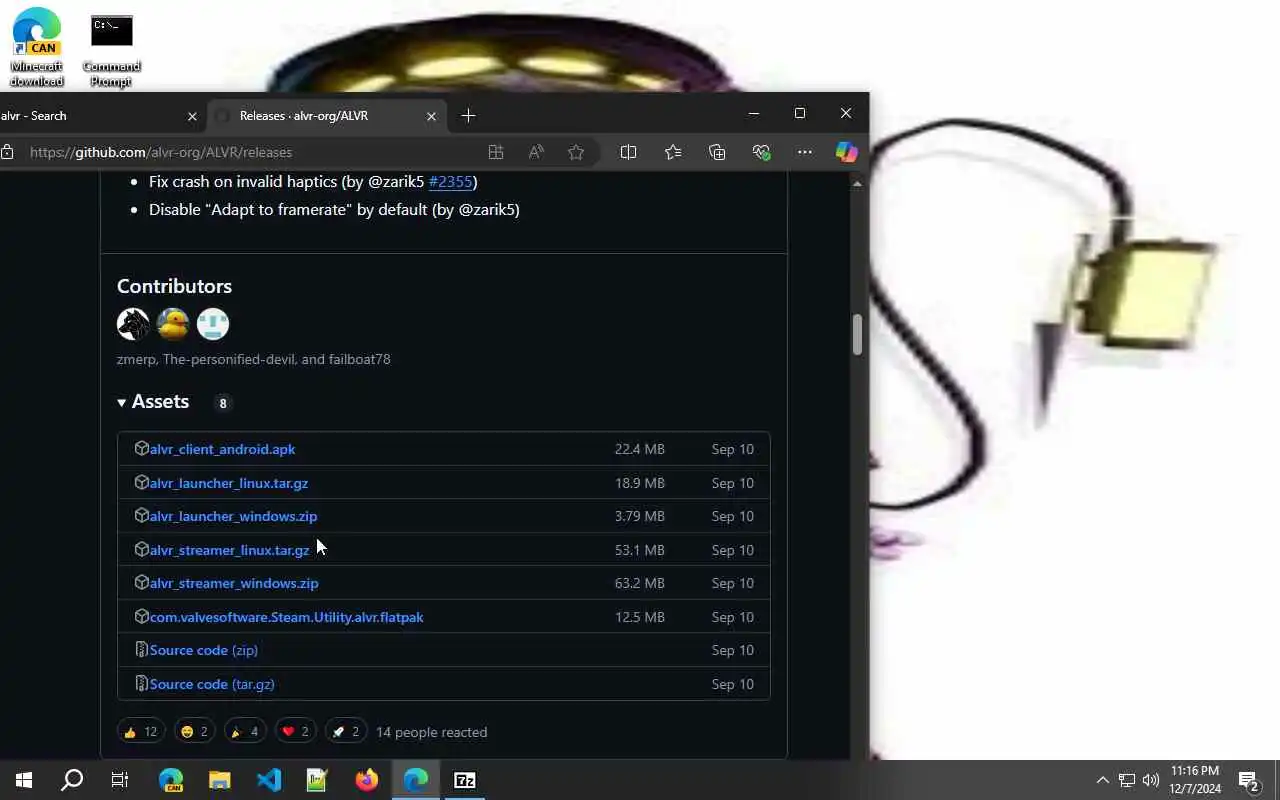
Task: Open the notification center
Action: (x=1248, y=780)
